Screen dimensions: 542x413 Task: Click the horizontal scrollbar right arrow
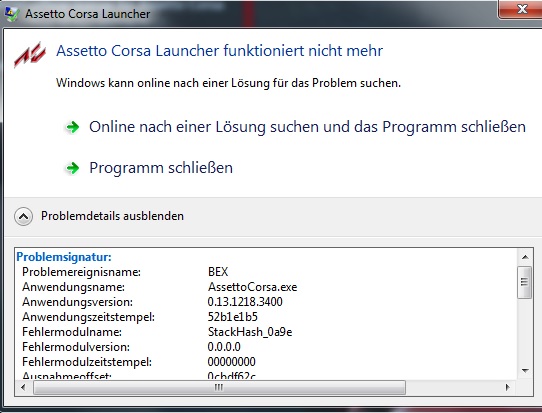pos(507,387)
